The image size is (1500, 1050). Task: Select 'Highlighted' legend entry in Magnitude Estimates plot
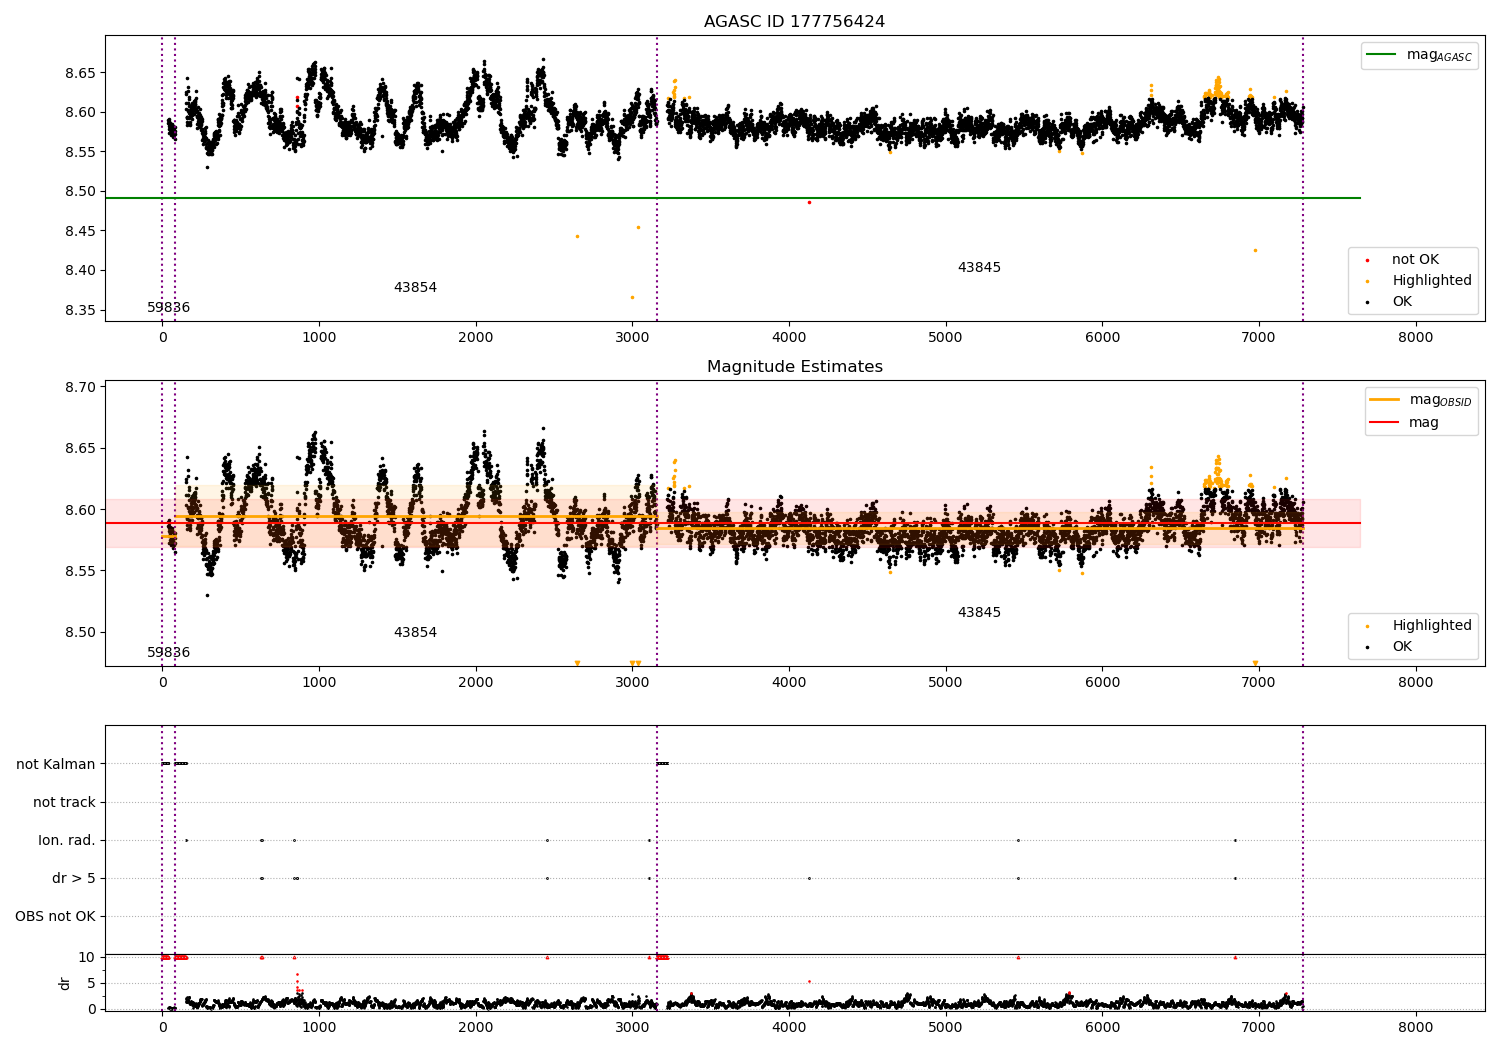1419,626
